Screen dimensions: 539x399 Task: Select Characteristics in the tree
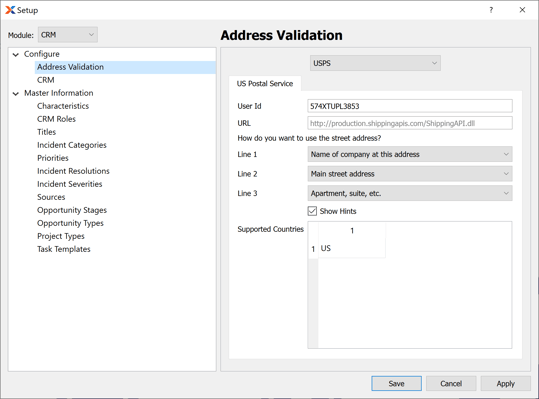pos(63,106)
